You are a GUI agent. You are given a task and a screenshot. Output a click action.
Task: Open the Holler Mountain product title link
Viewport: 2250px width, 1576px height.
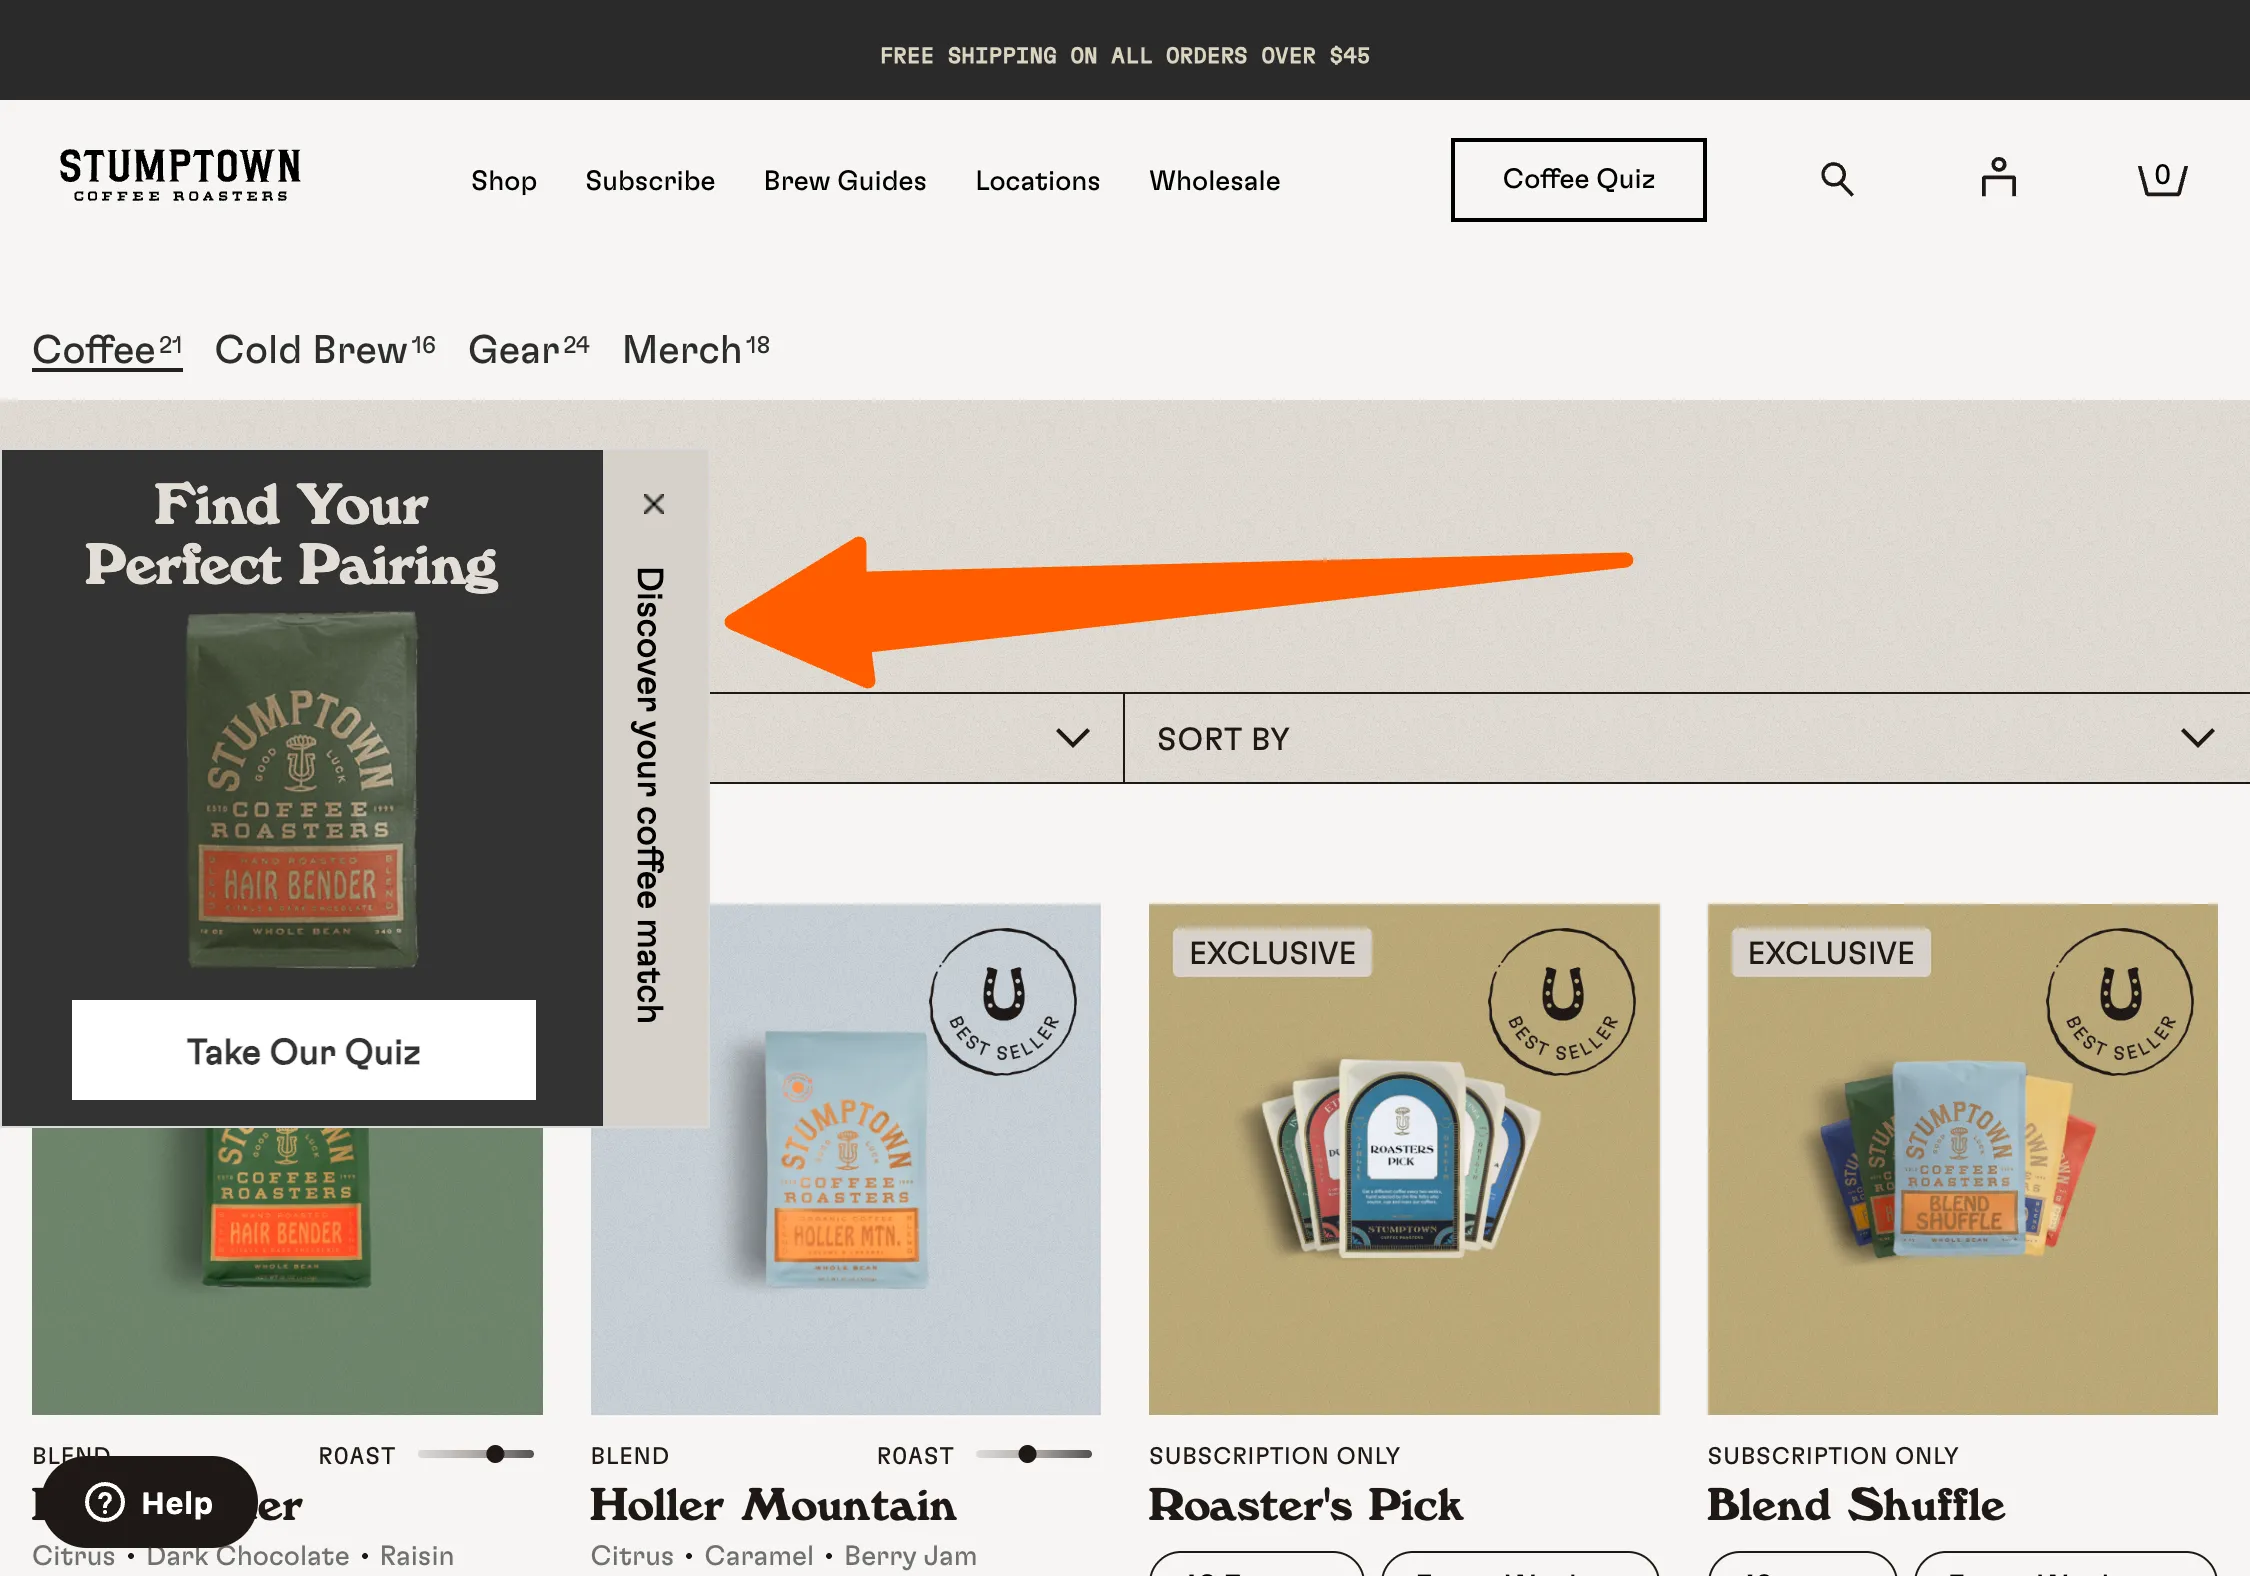point(773,1504)
